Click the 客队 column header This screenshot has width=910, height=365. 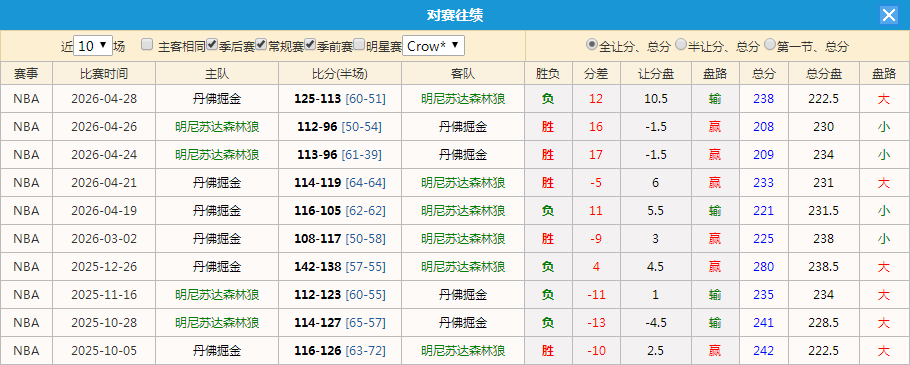pos(463,74)
